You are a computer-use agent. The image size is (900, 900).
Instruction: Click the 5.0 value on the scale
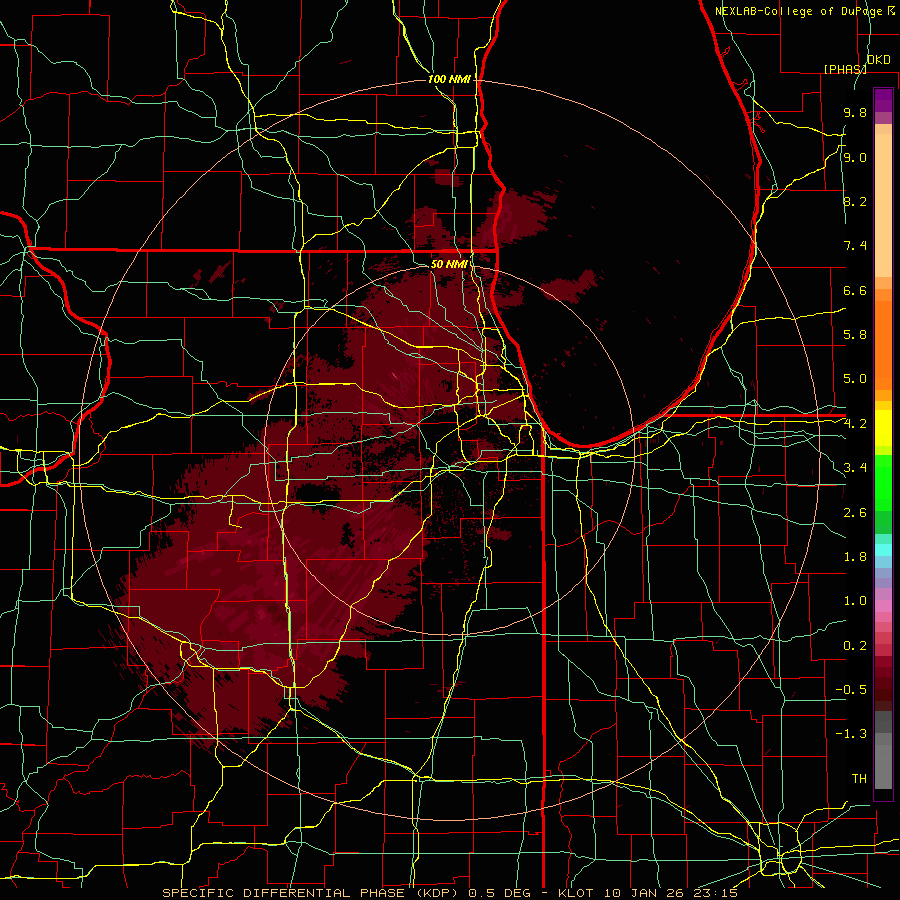point(855,379)
